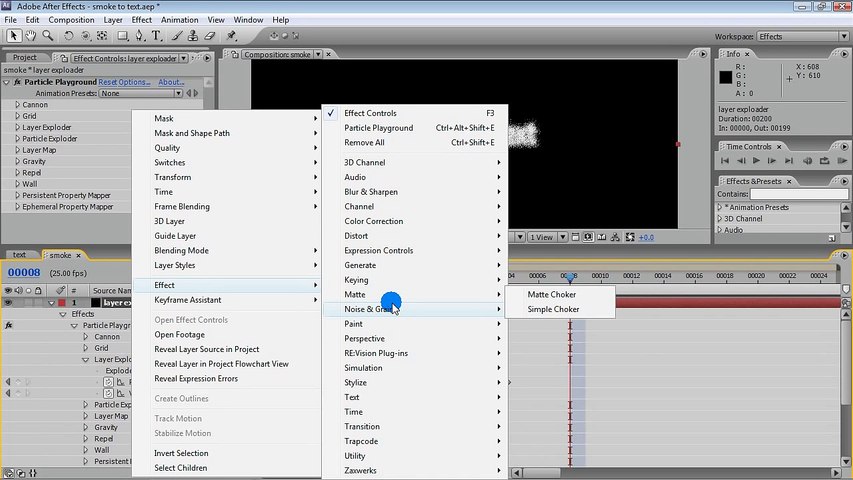The width and height of the screenshot is (853, 480).
Task: Click the Reset link for Particle Playground
Action: point(107,82)
